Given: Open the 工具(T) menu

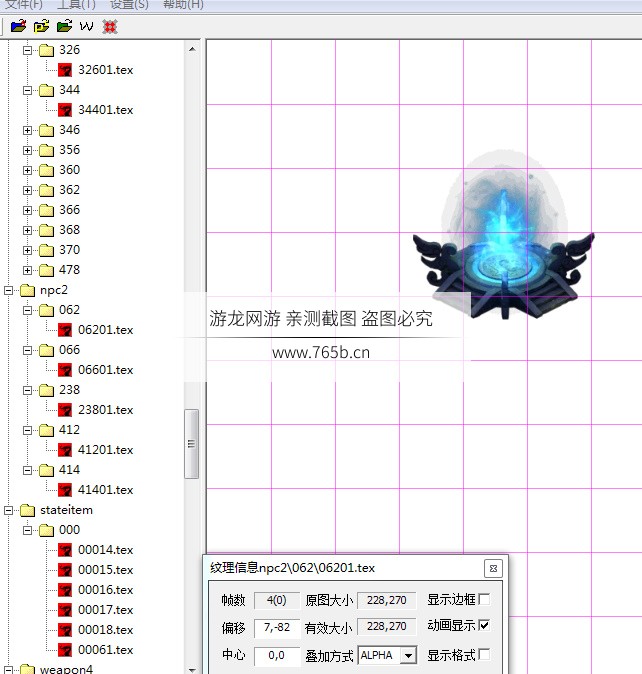Looking at the screenshot, I should [x=76, y=5].
